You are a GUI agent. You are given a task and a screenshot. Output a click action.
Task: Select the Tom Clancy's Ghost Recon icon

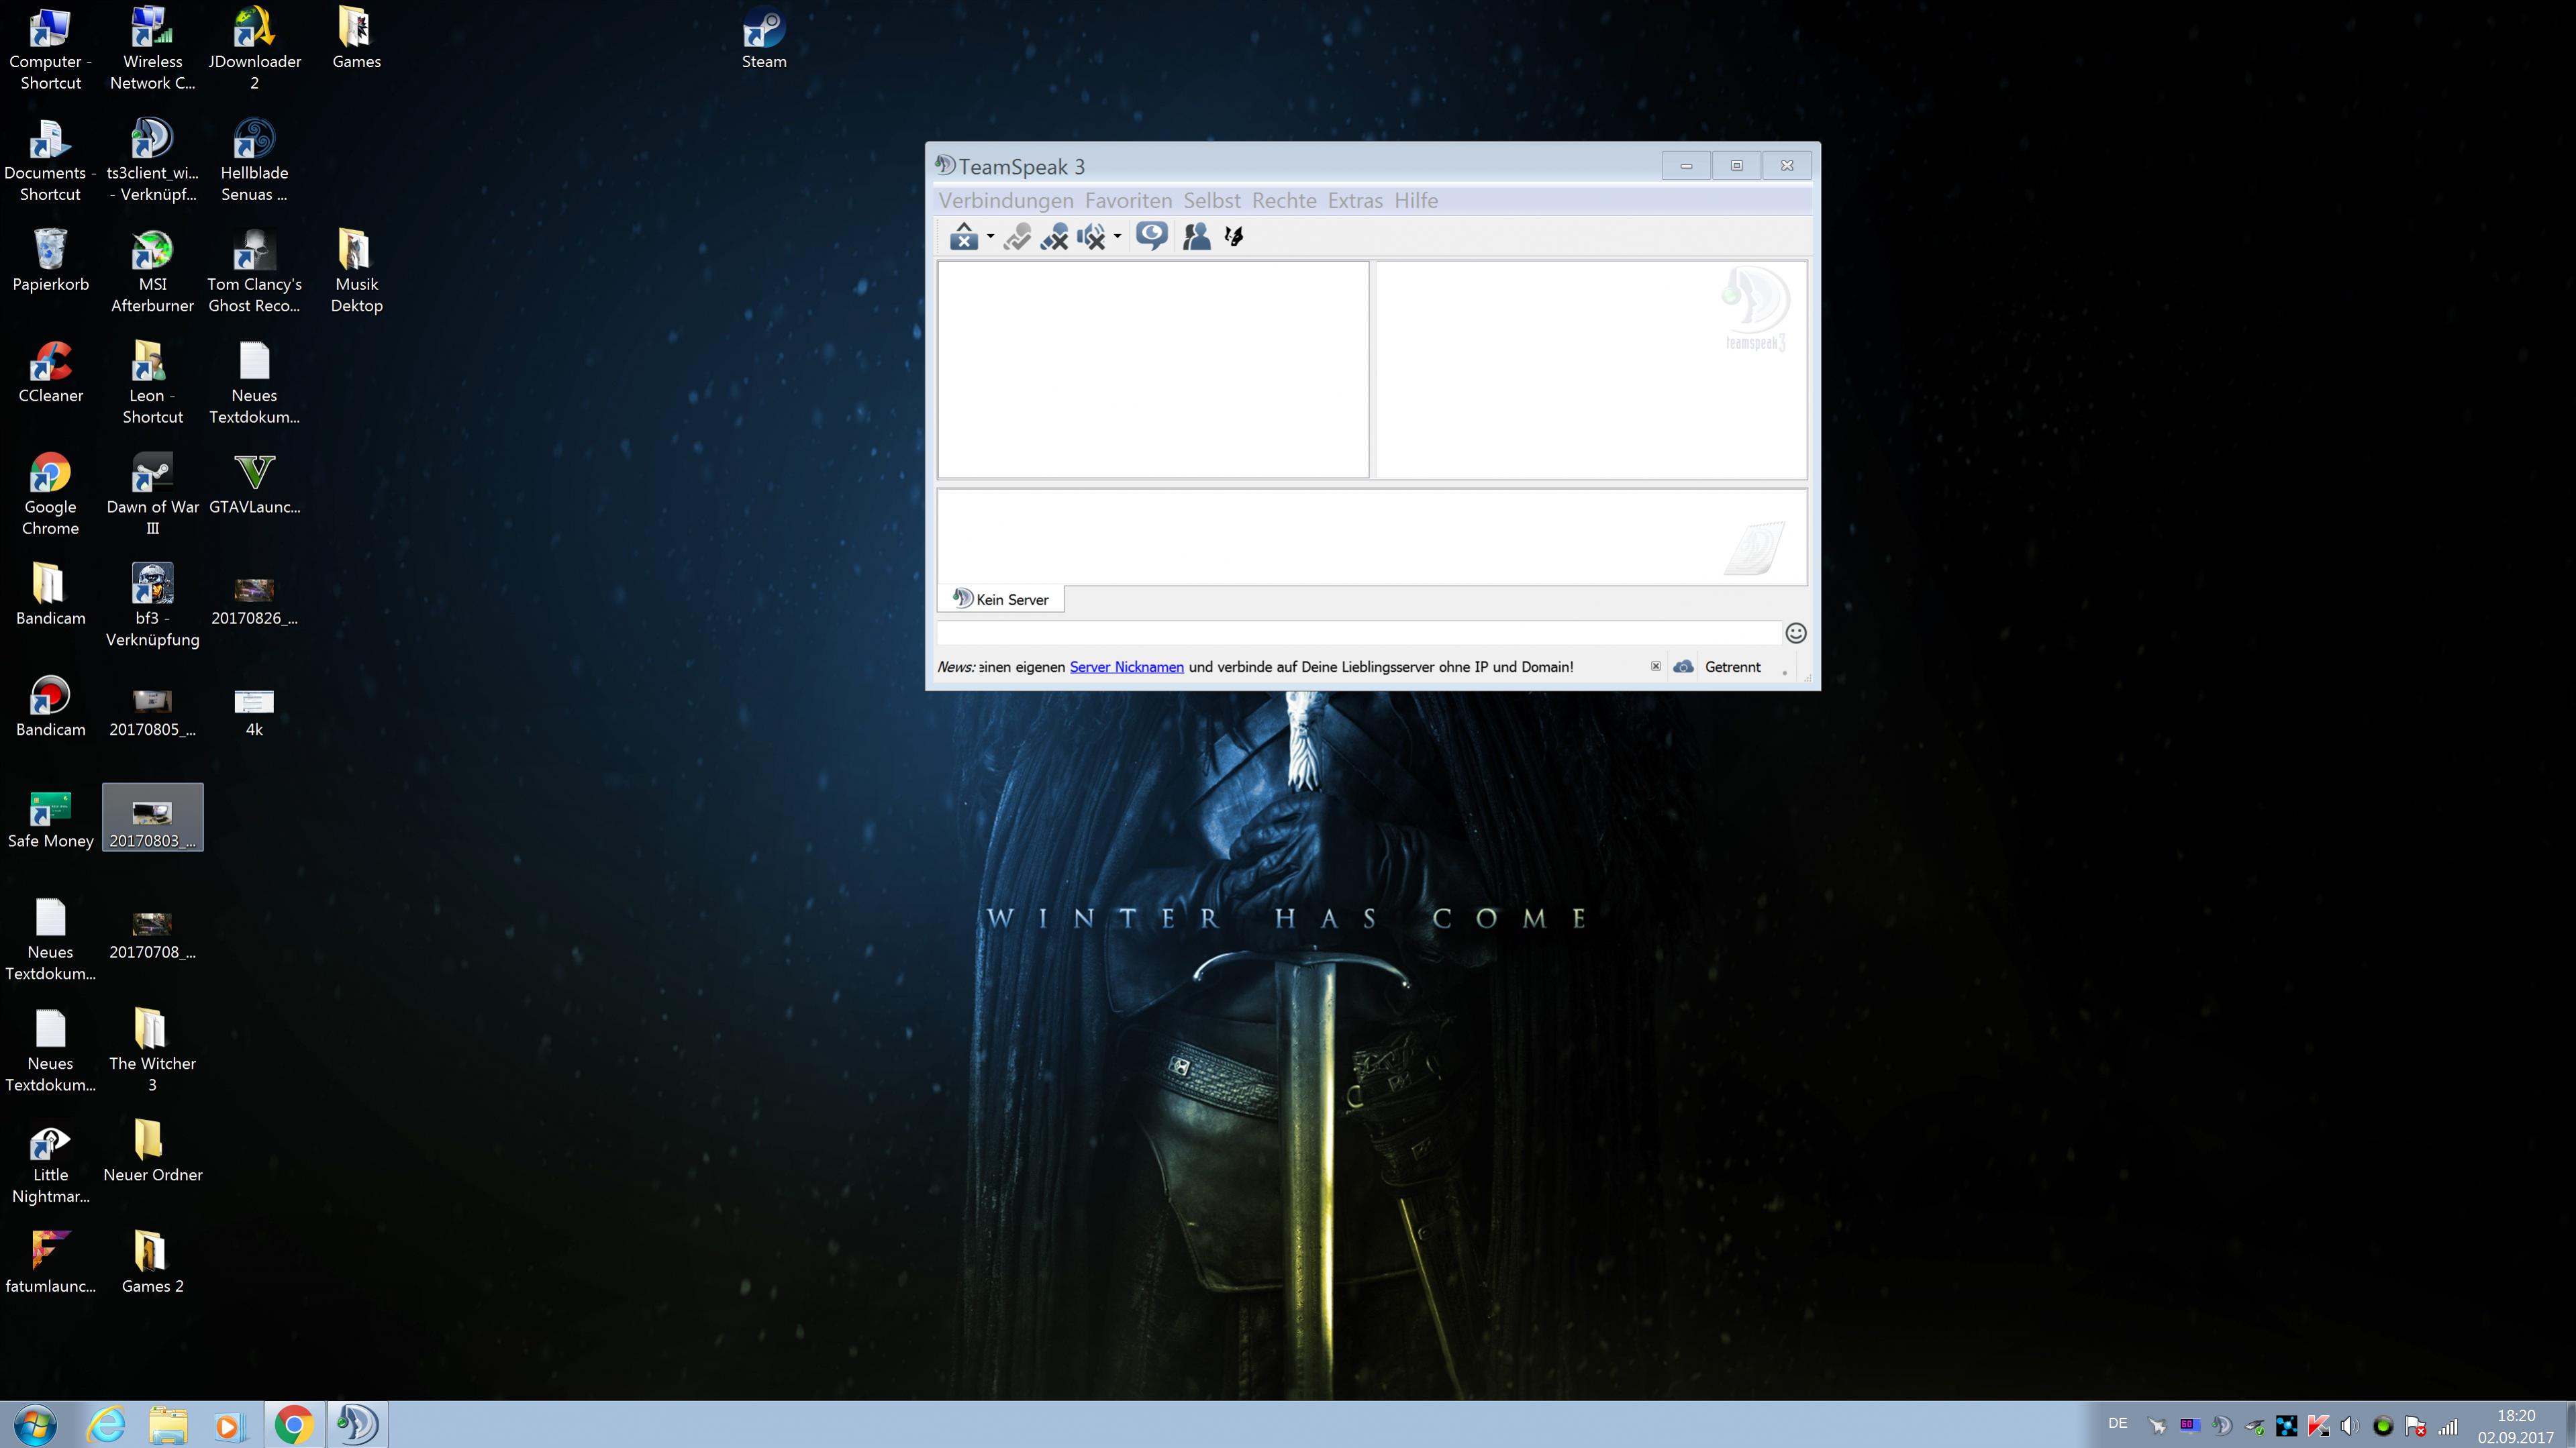click(x=254, y=272)
